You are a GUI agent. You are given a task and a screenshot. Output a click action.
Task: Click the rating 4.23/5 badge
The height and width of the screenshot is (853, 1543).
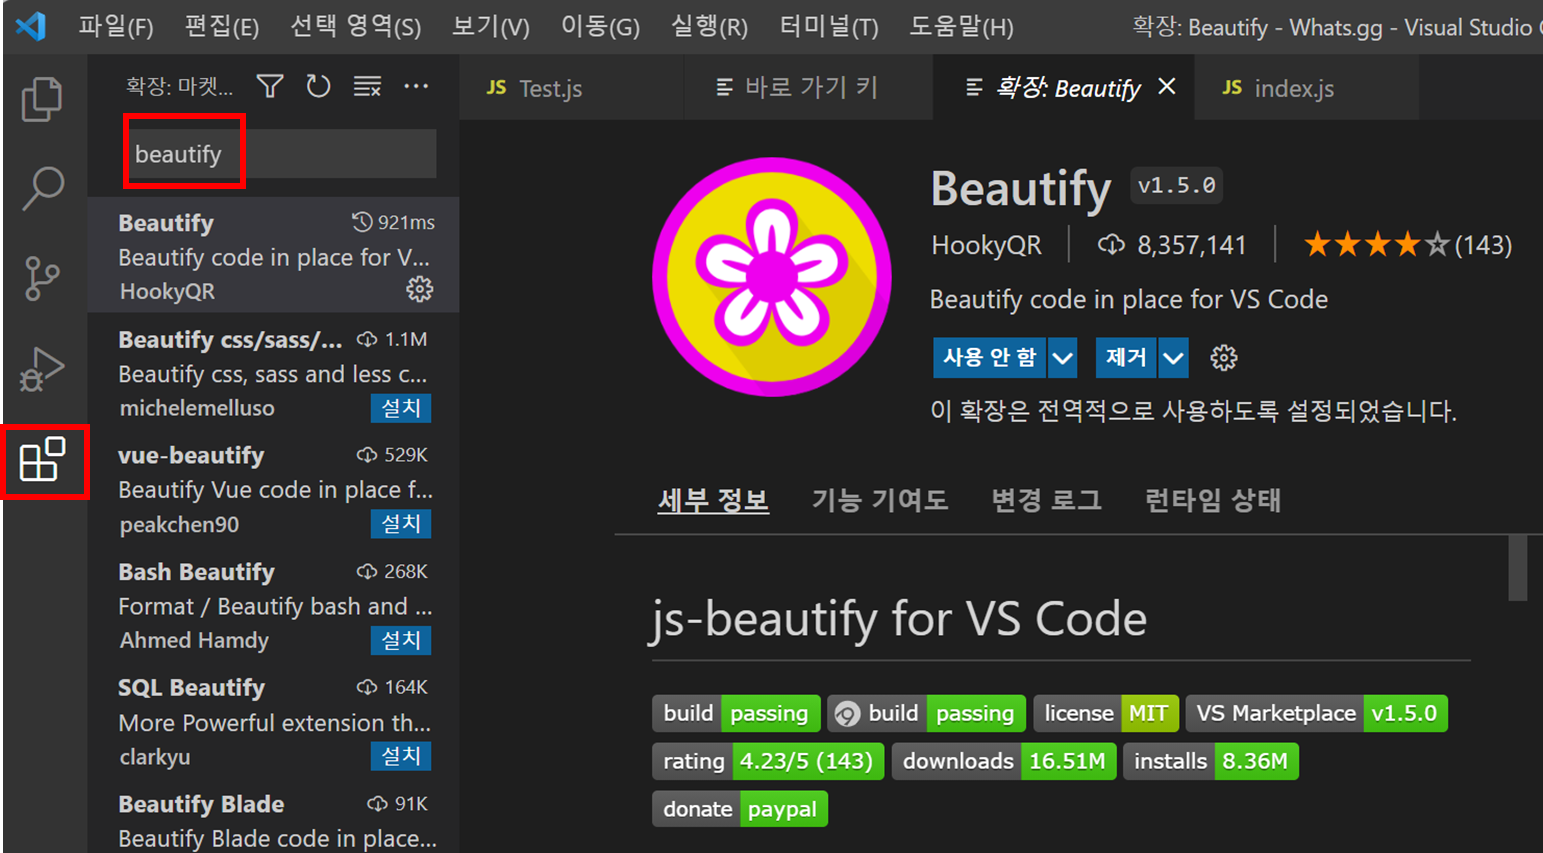coord(768,761)
